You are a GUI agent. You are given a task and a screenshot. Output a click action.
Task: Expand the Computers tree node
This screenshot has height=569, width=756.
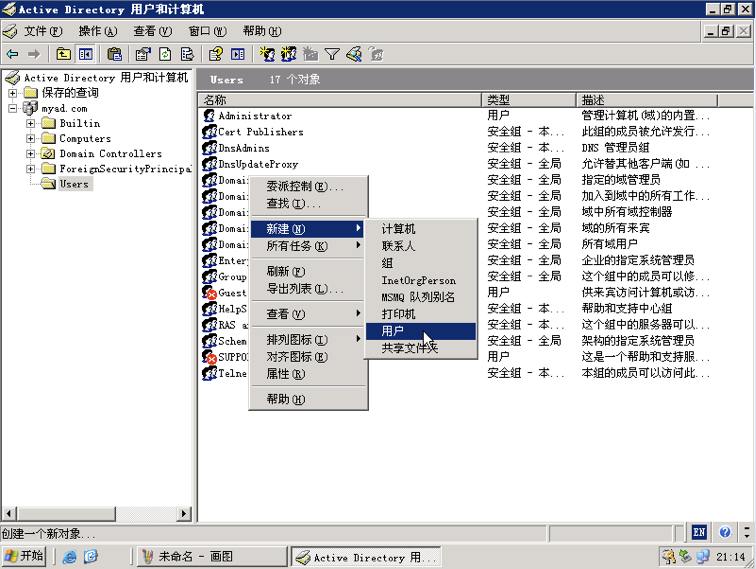coord(30,138)
